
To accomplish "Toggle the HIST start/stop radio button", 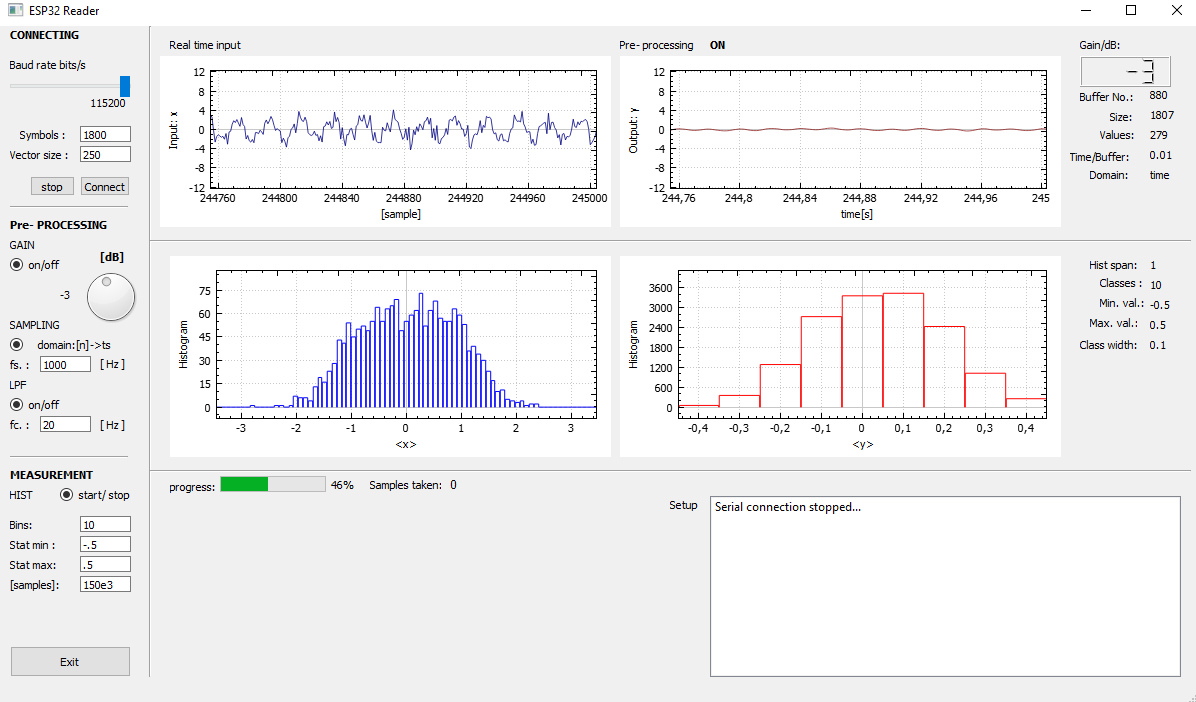I will click(66, 495).
